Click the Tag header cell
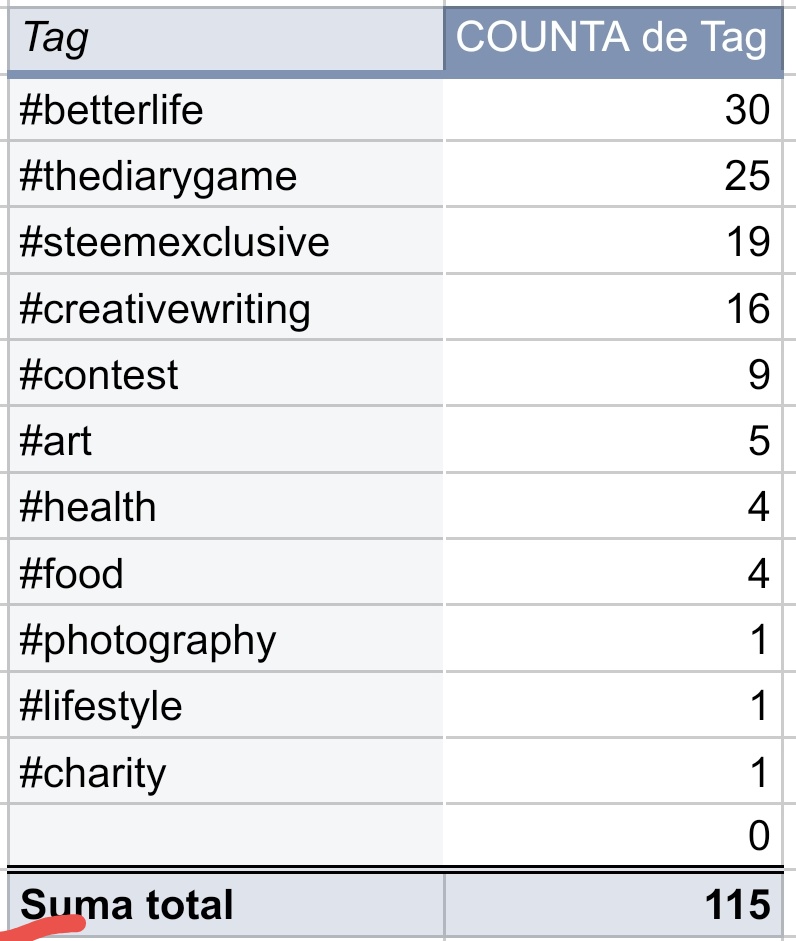This screenshot has width=796, height=941. (225, 39)
